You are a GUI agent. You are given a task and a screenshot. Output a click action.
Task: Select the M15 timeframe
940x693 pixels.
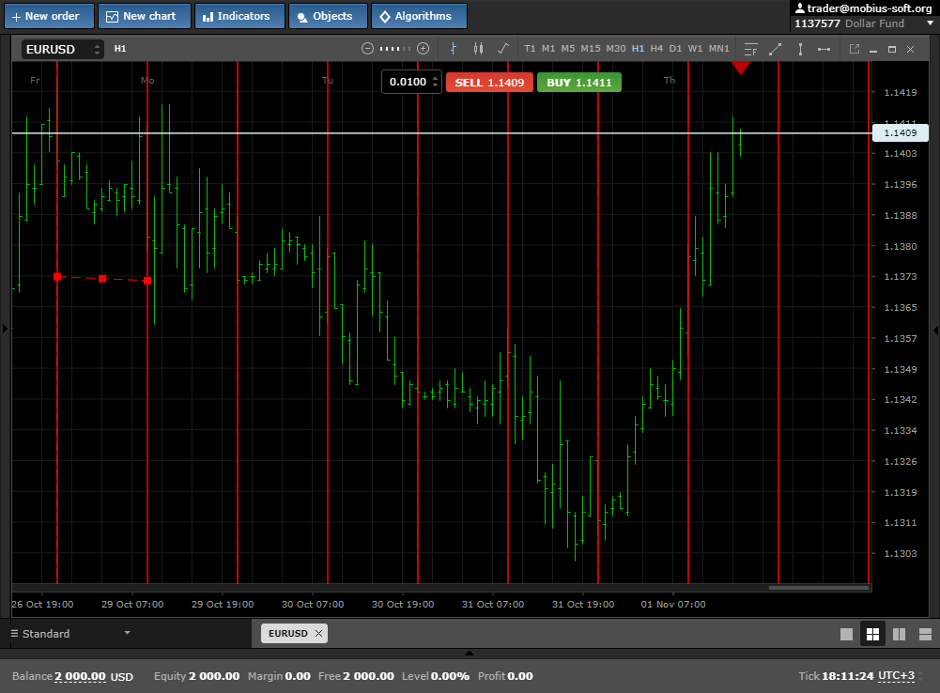[x=590, y=49]
